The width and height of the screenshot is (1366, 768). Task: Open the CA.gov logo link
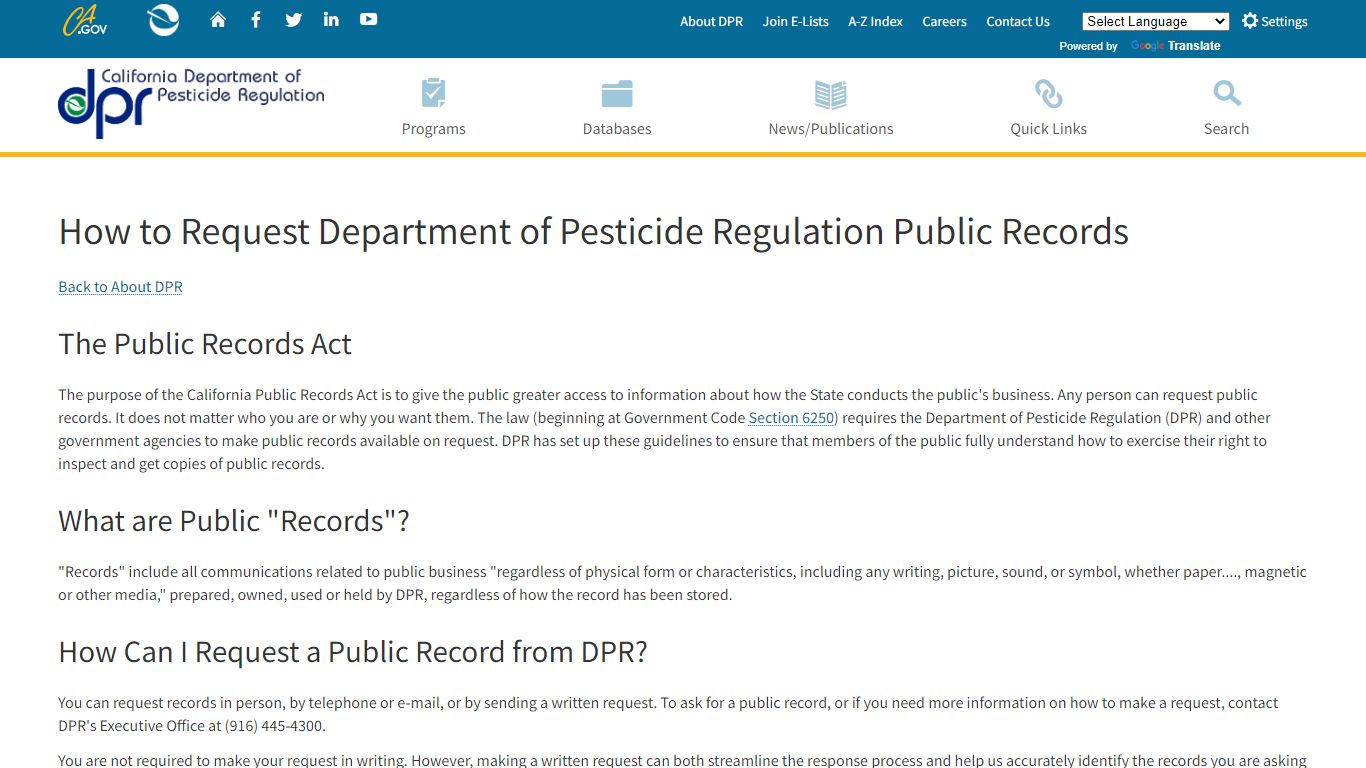tap(84, 20)
